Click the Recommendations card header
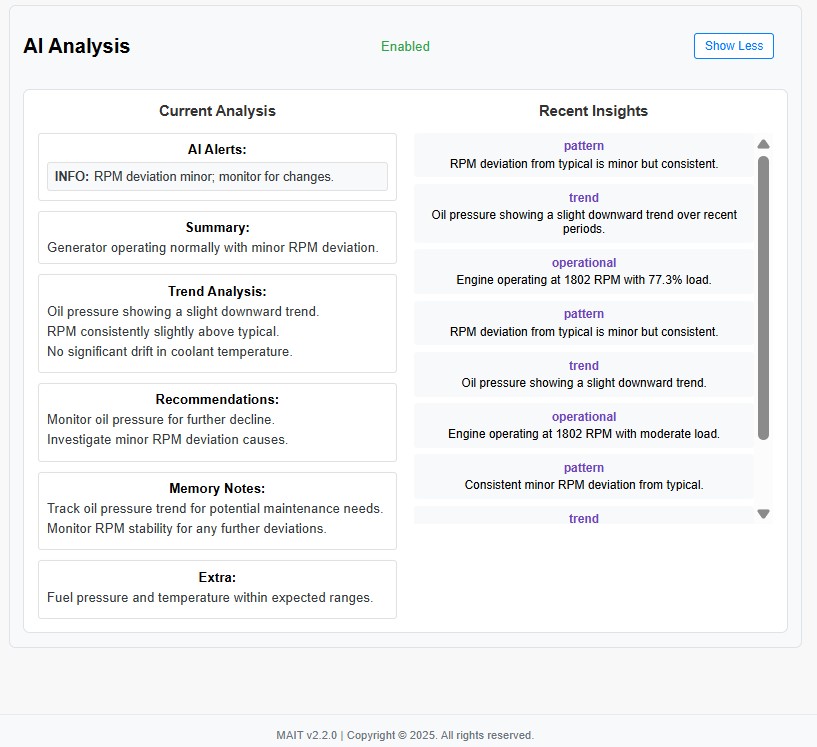The width and height of the screenshot is (817, 747). pos(217,399)
